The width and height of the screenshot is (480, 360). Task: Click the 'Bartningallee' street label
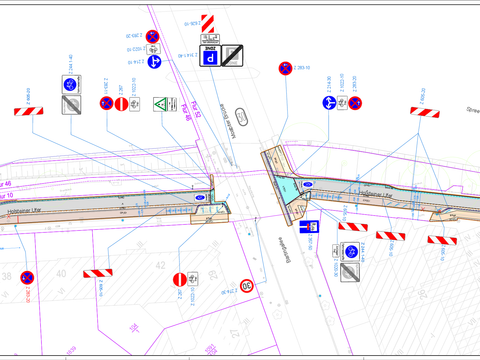[x=284, y=250]
